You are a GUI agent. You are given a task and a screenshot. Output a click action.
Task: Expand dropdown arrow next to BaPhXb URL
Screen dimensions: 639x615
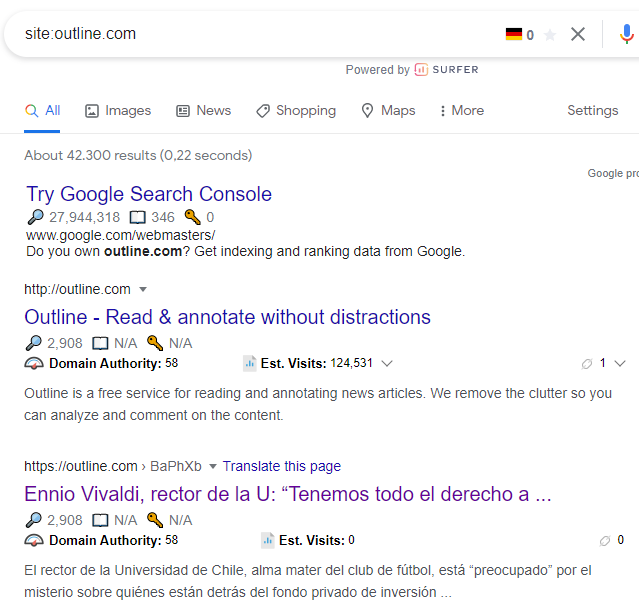(213, 467)
